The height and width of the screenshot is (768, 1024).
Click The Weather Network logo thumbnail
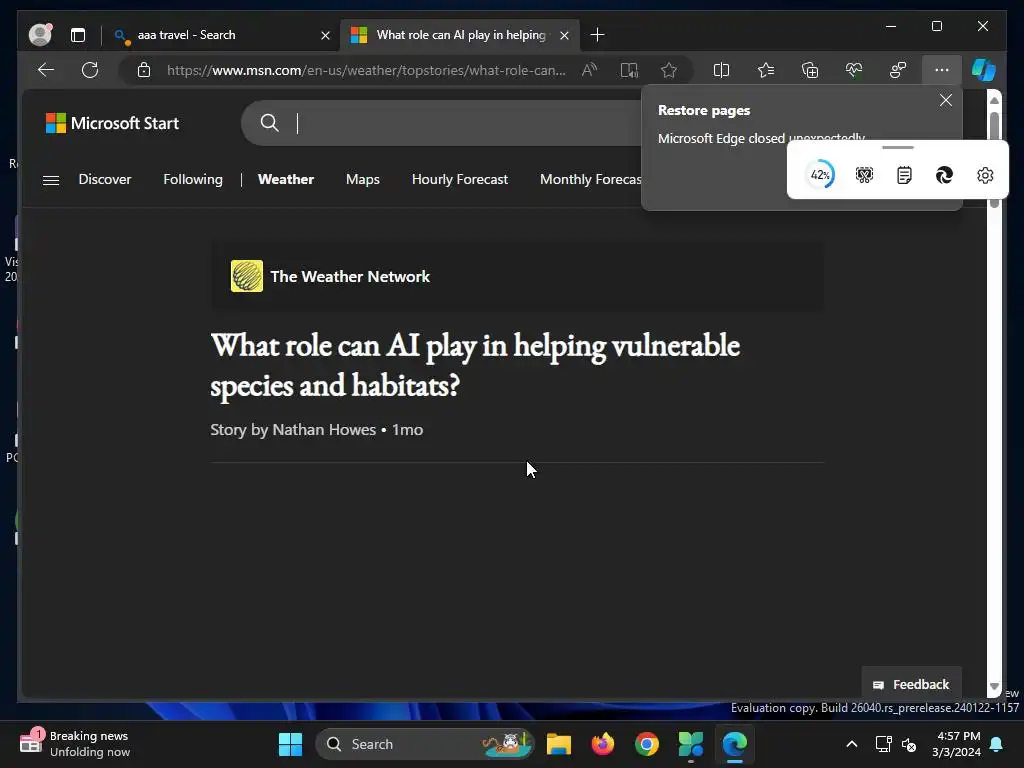pos(247,276)
